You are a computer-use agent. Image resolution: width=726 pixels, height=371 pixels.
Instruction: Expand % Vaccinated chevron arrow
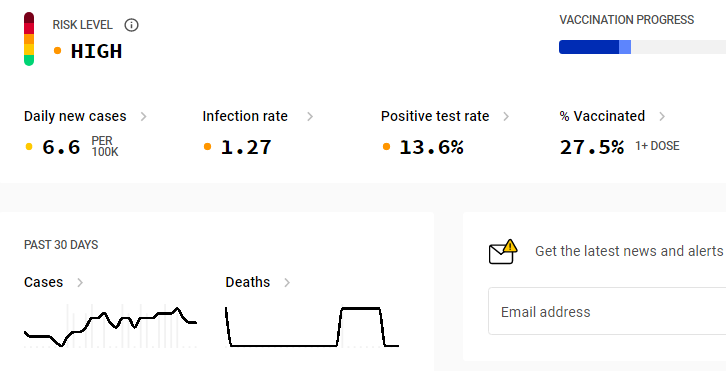(x=662, y=116)
